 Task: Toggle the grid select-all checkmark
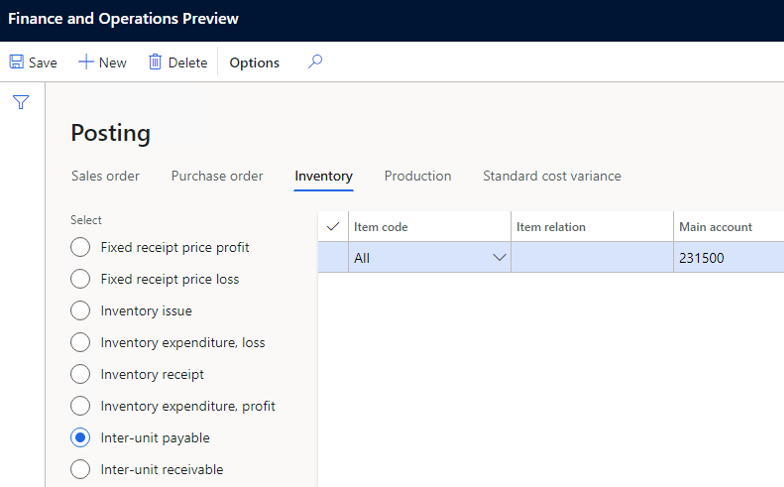click(333, 227)
